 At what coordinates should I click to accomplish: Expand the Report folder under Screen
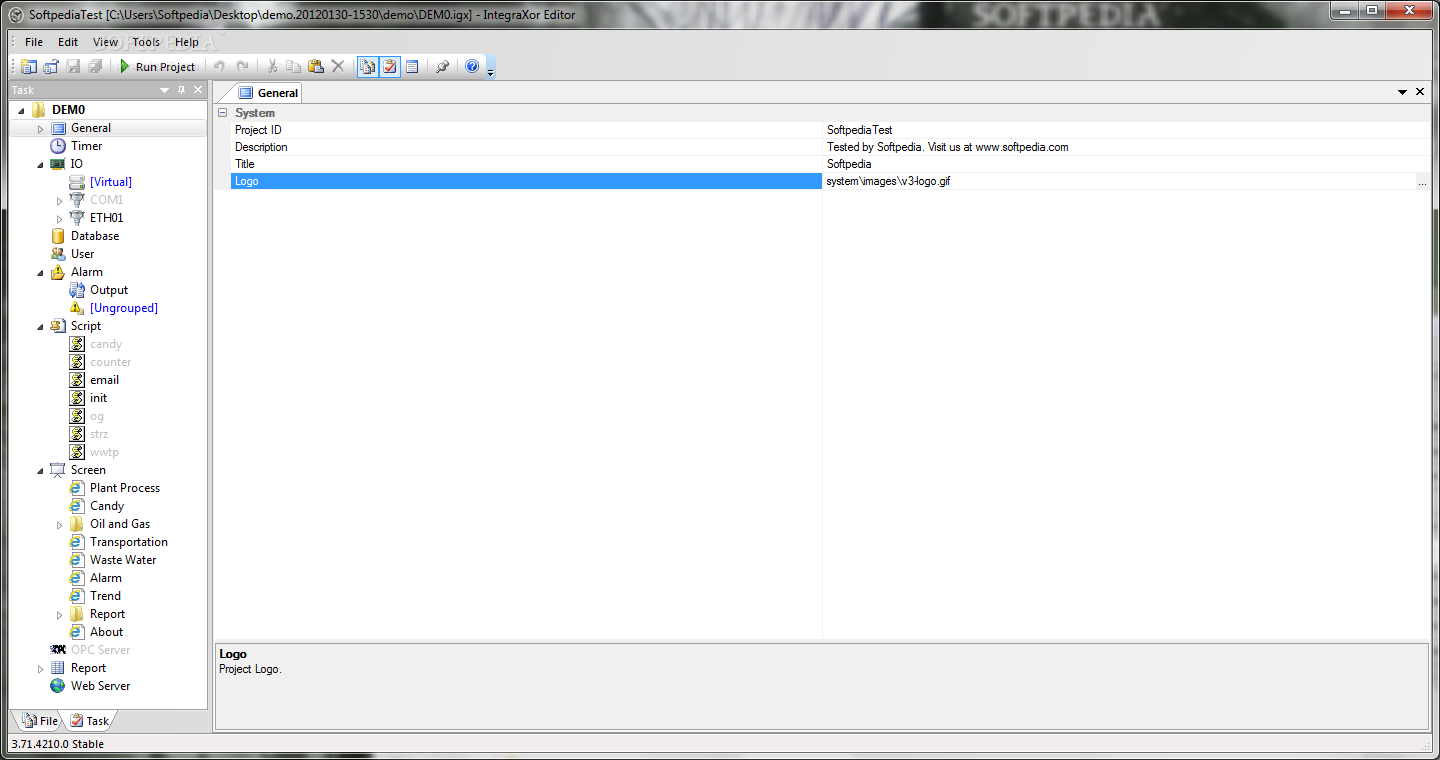coord(59,614)
